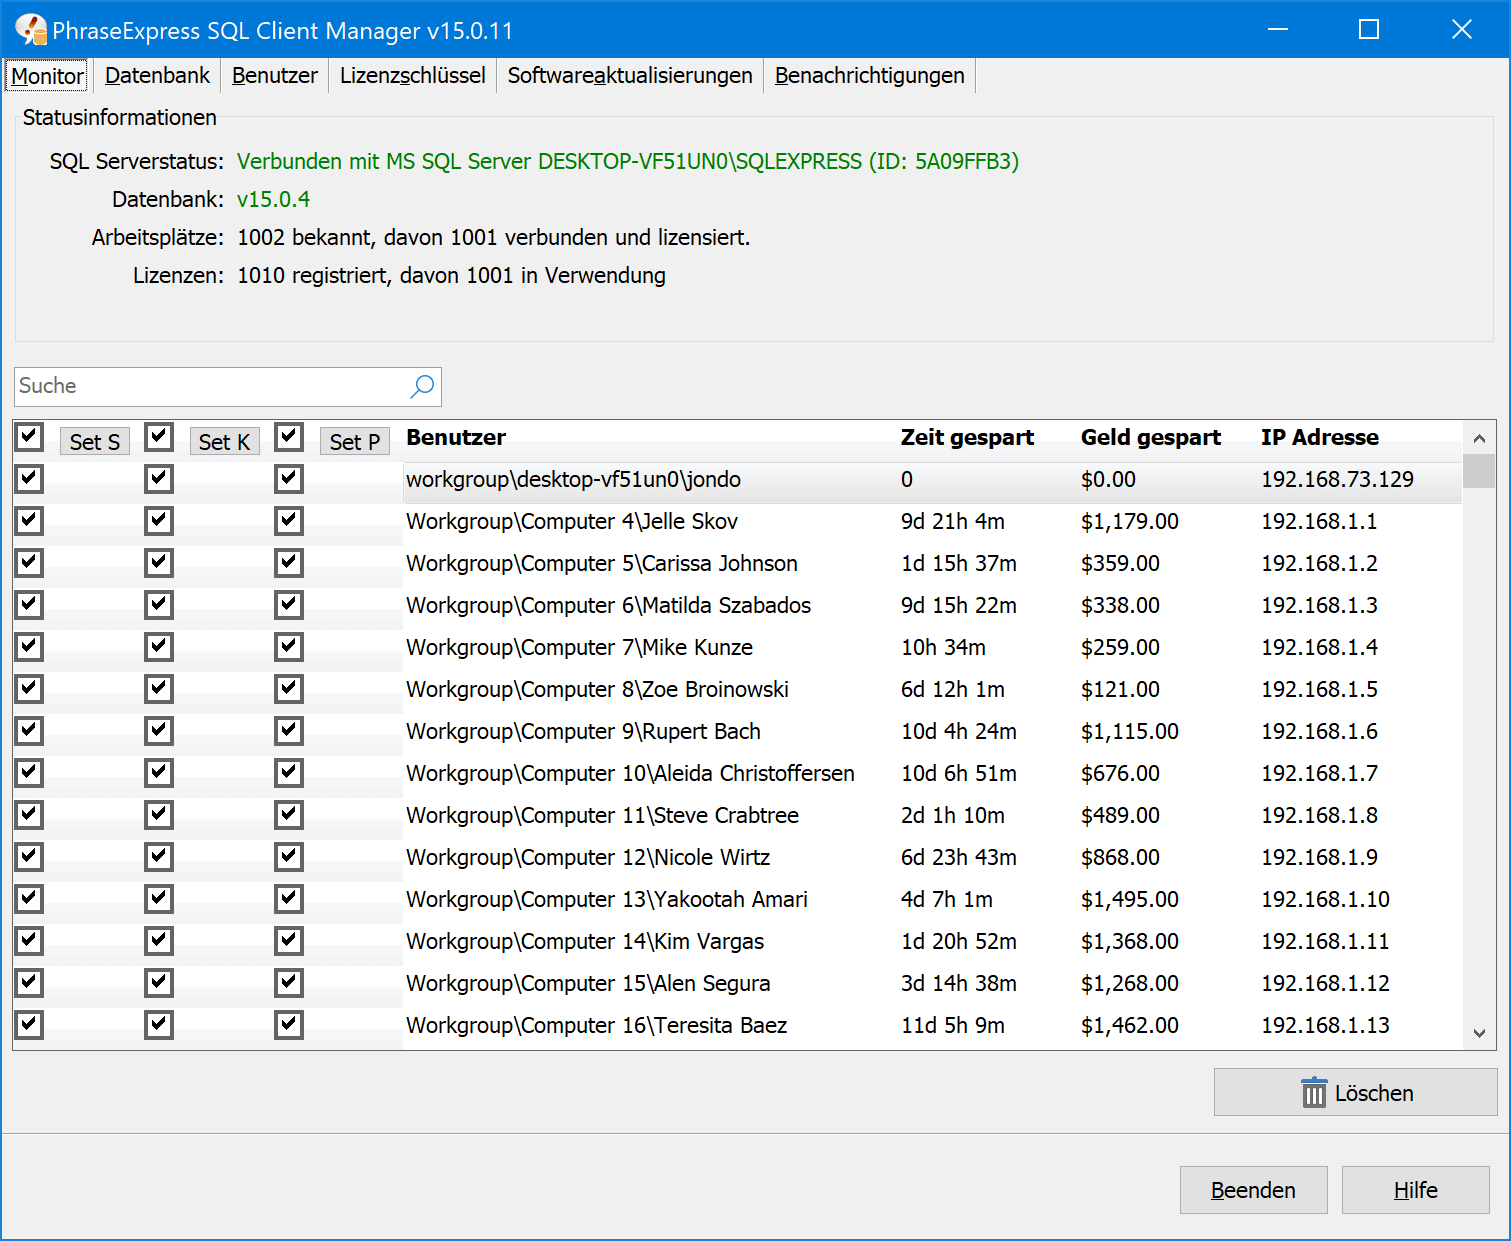Select user Computer 10\Aleida Christoffersen
The image size is (1511, 1241).
point(630,773)
